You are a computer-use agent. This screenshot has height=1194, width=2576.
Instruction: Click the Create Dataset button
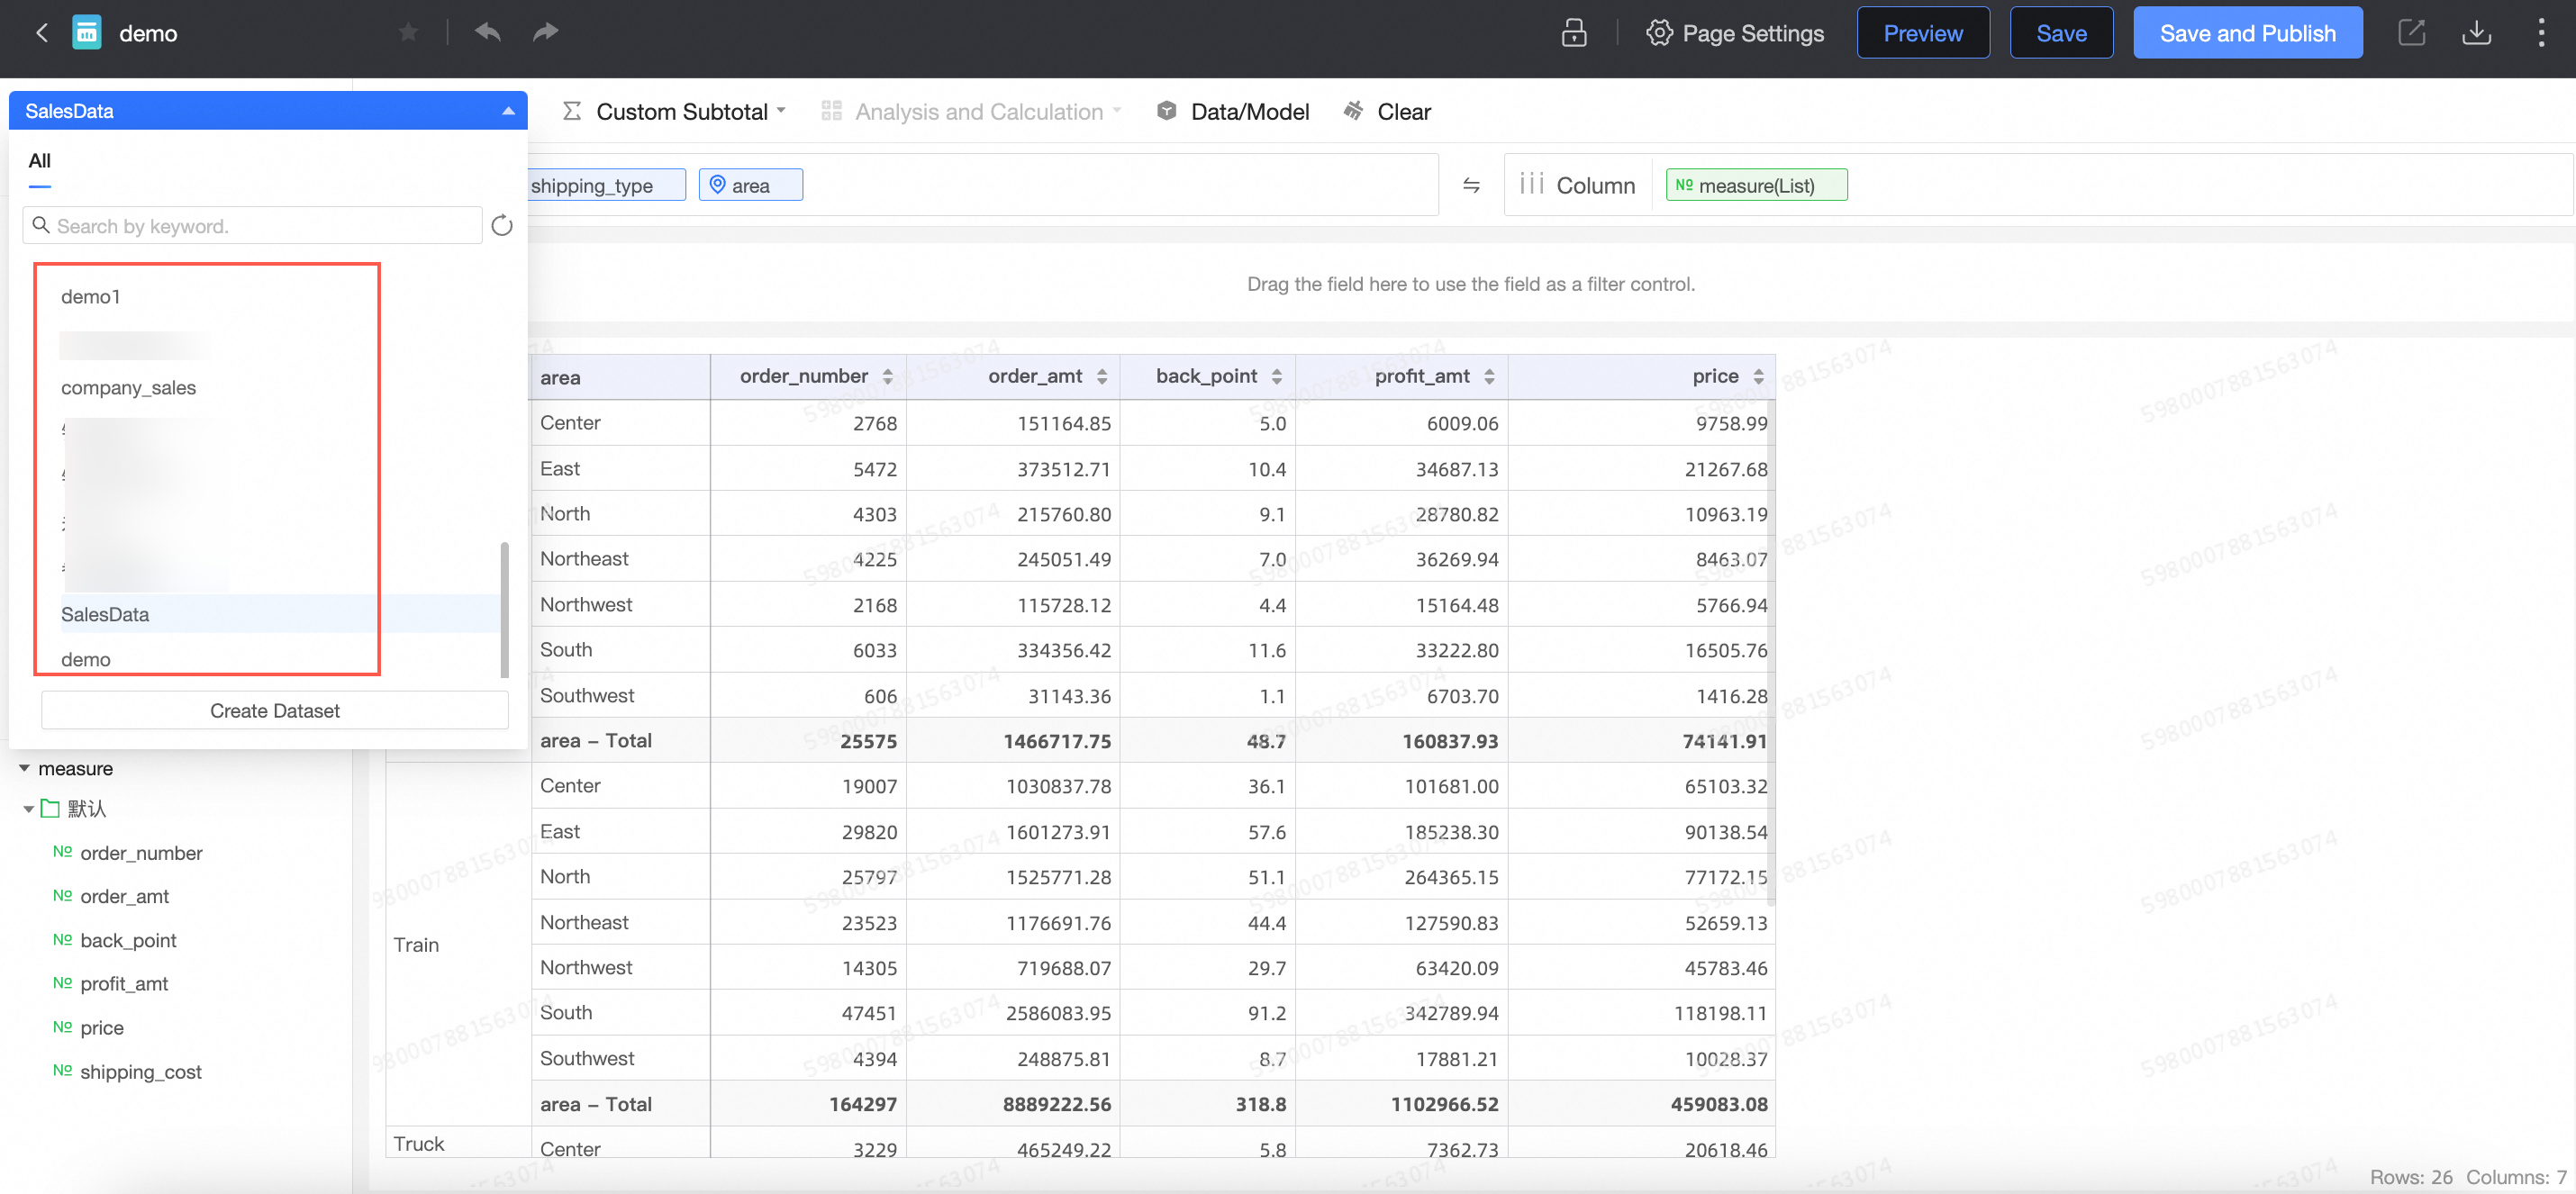274,710
